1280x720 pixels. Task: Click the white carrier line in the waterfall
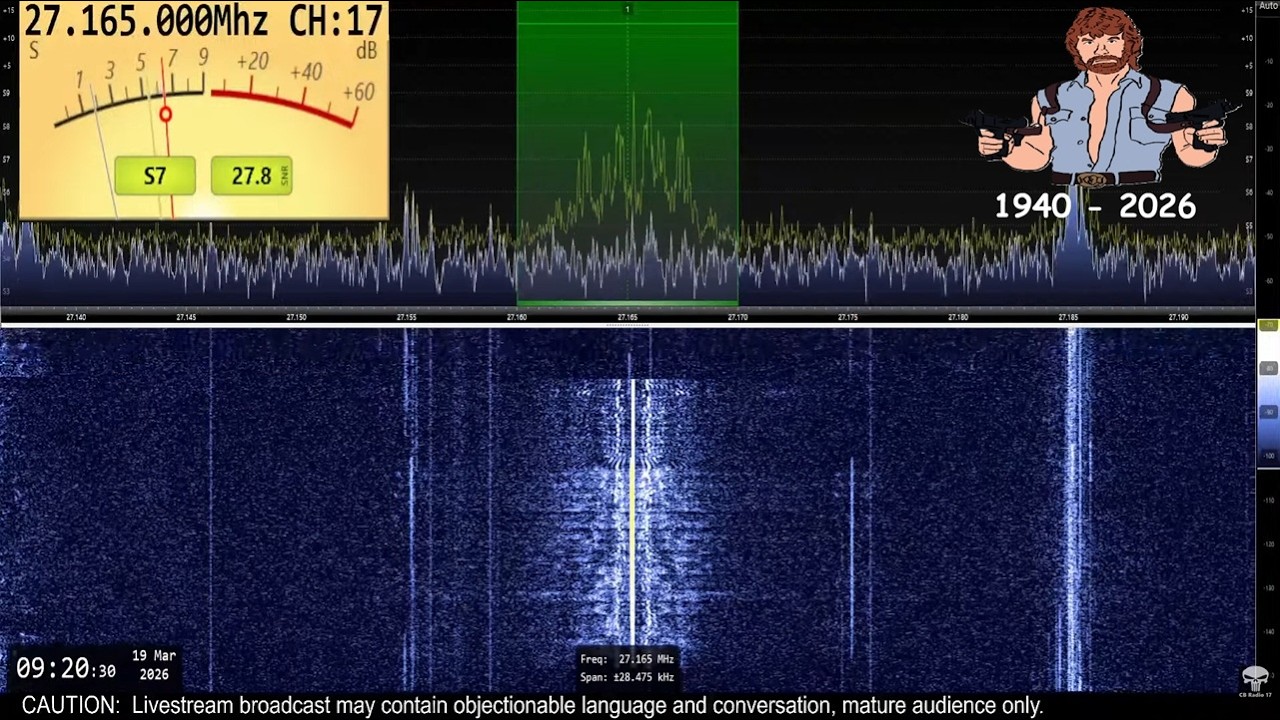(632, 510)
